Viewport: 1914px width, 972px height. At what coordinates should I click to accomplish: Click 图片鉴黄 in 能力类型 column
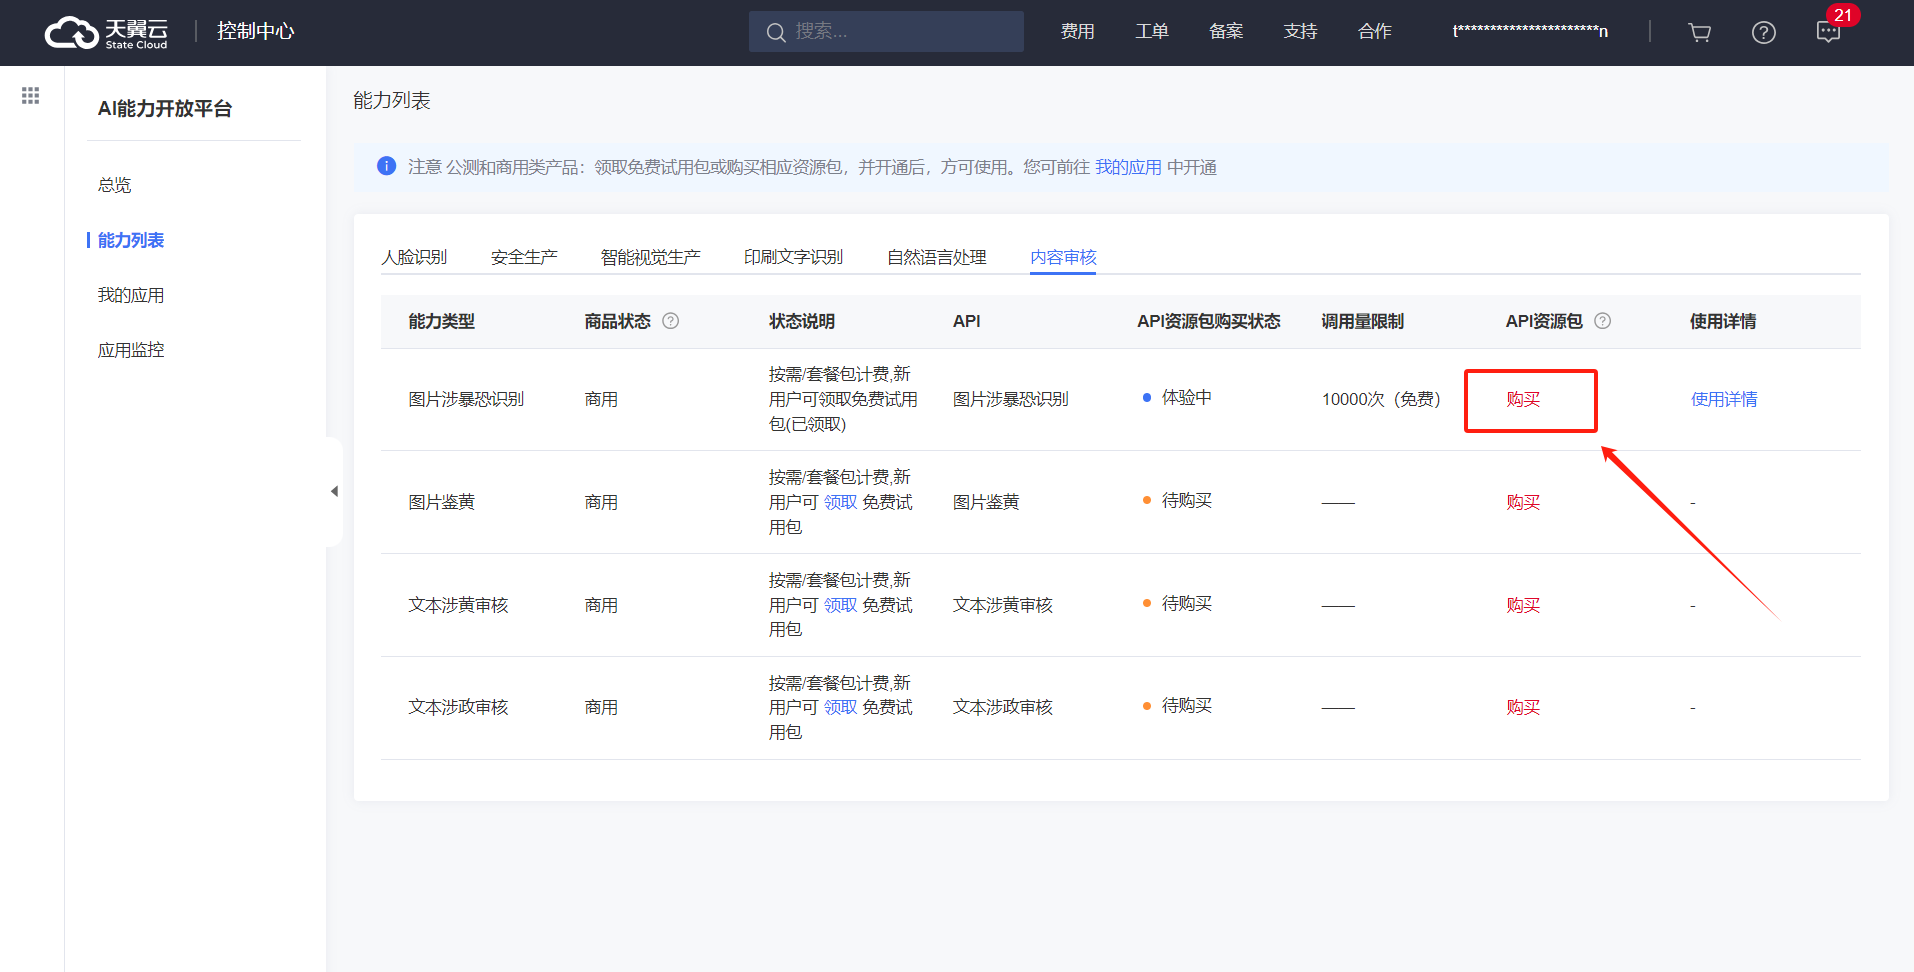coord(441,502)
